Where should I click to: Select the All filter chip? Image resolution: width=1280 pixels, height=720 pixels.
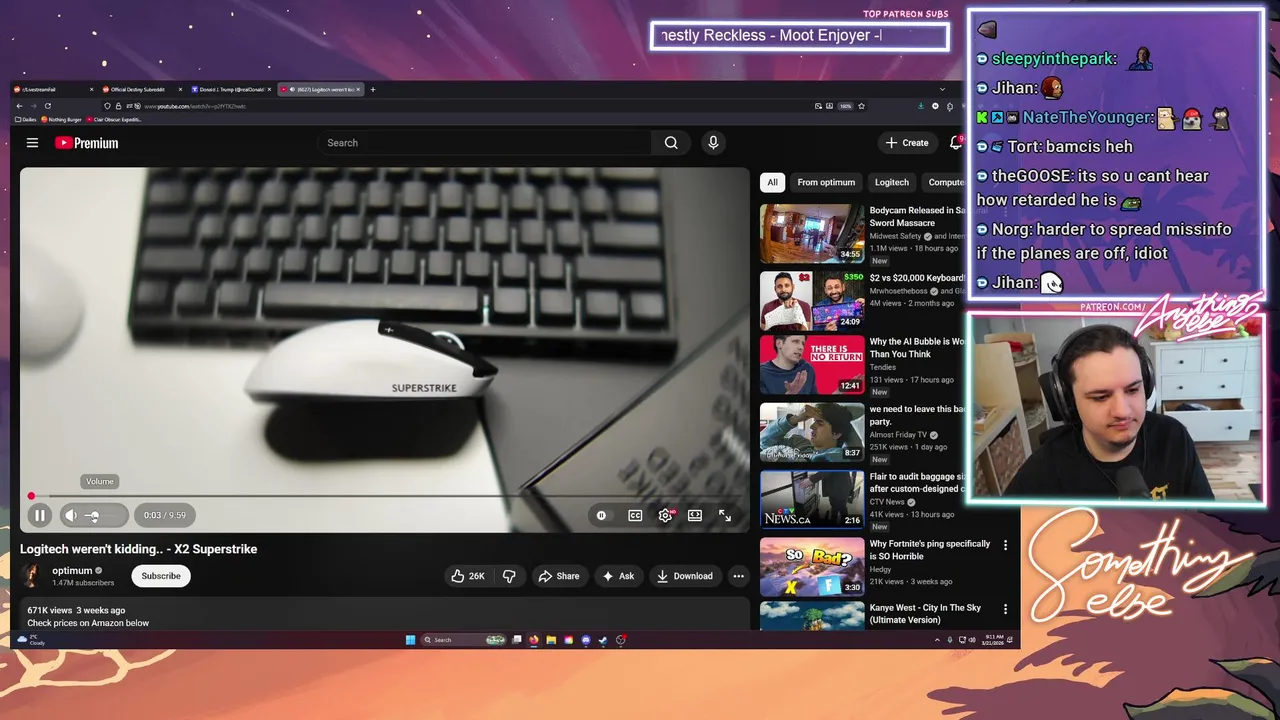tap(772, 182)
